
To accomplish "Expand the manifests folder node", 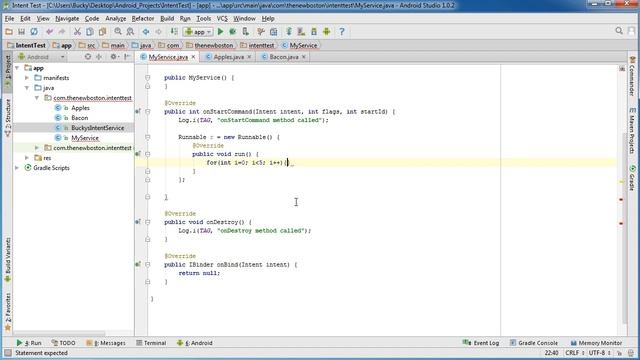I will (27, 78).
